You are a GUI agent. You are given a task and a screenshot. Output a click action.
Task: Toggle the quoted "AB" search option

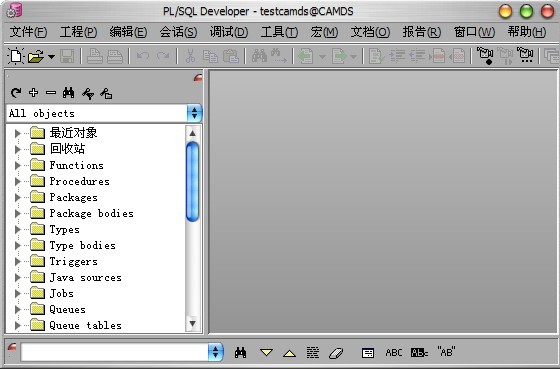coord(446,352)
